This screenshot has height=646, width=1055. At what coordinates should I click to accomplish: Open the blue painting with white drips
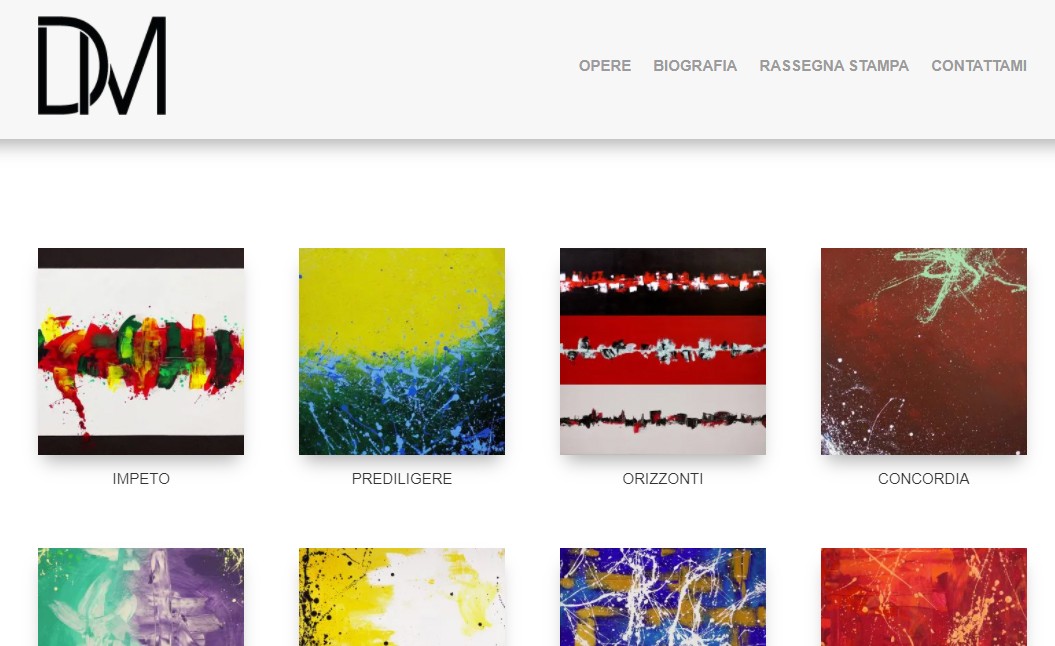click(x=663, y=597)
